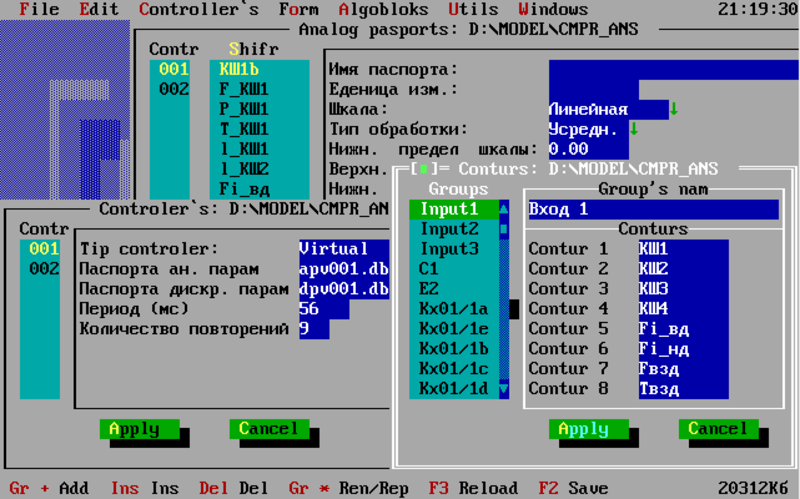Click the Groups list scroll-up arrow
800x499 pixels.
click(504, 209)
